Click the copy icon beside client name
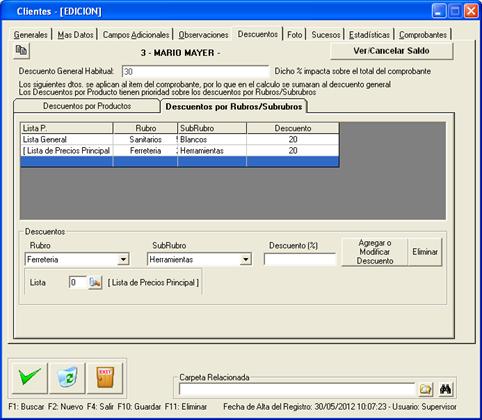The height and width of the screenshot is (420, 482). pyautogui.click(x=21, y=51)
